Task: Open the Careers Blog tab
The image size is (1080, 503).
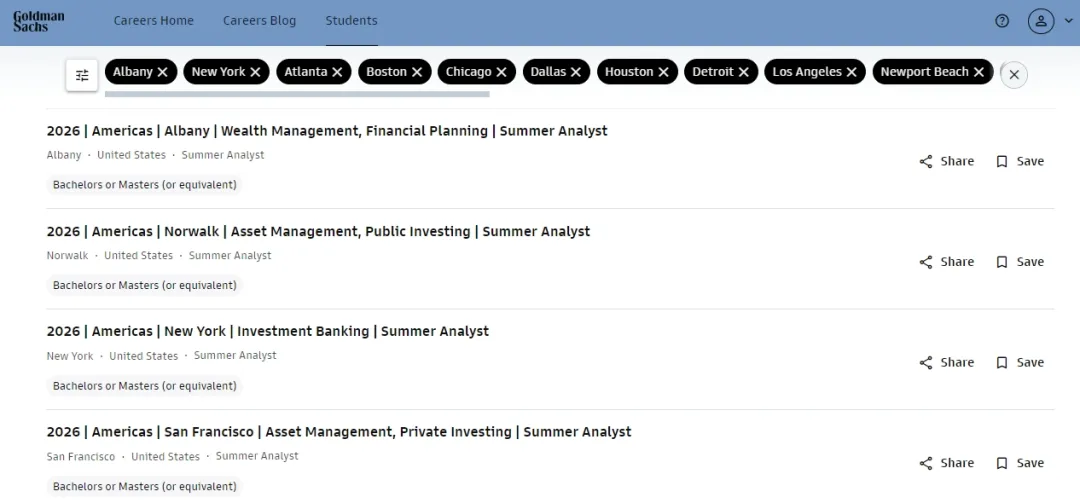Action: click(x=260, y=21)
